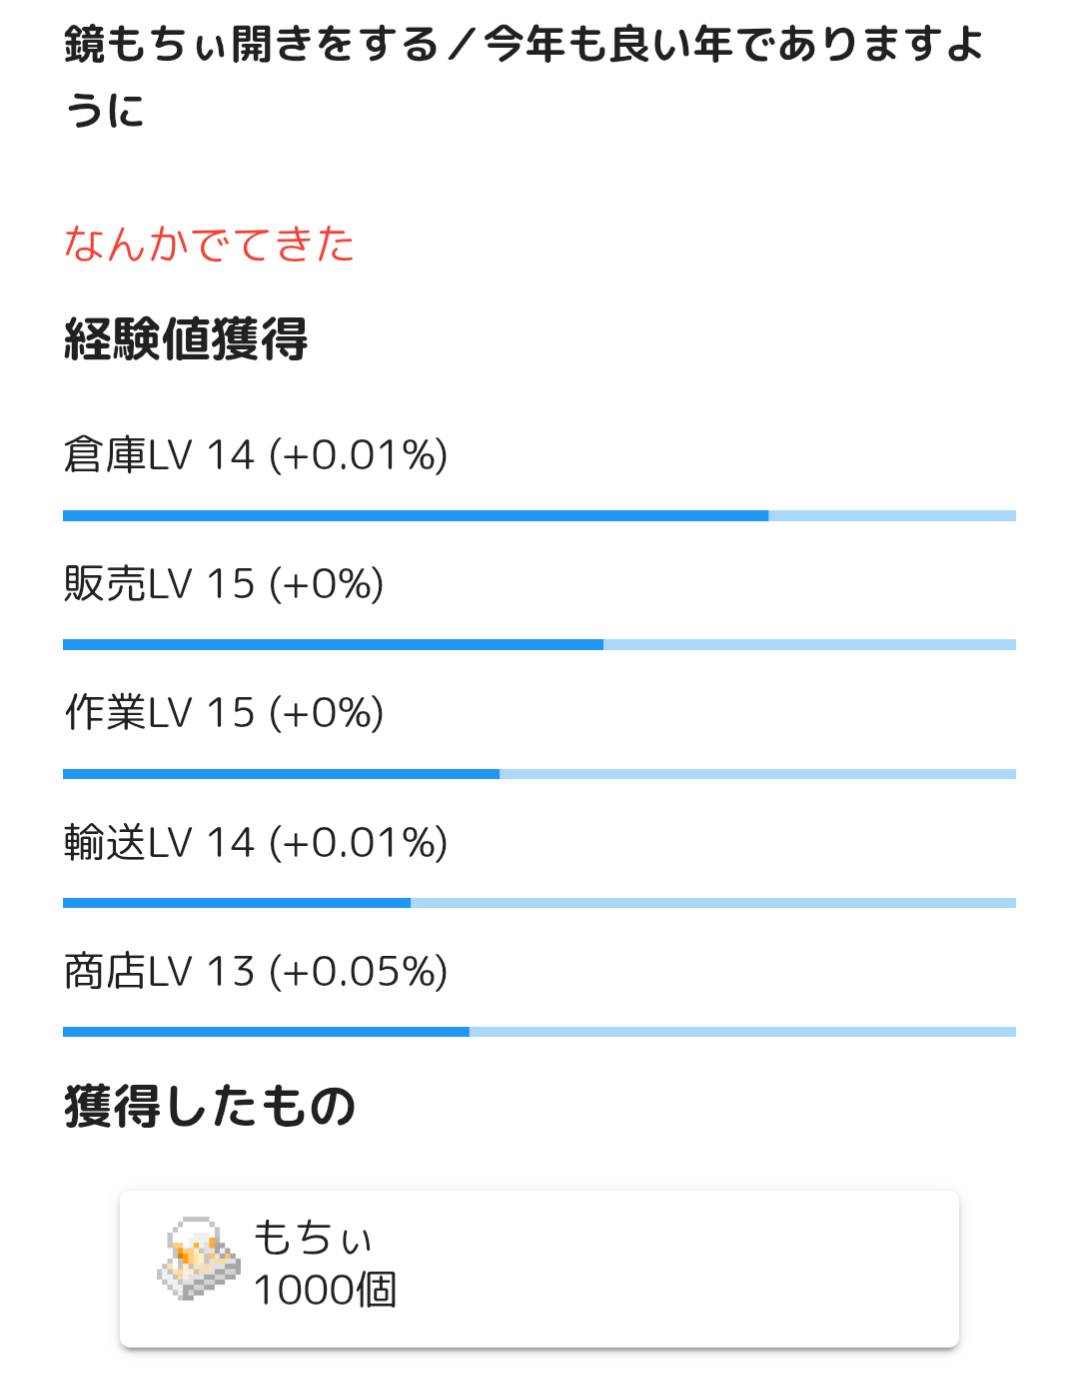Click the 輸送 experience progress bar
This screenshot has height=1378, width=1079.
[x=539, y=903]
